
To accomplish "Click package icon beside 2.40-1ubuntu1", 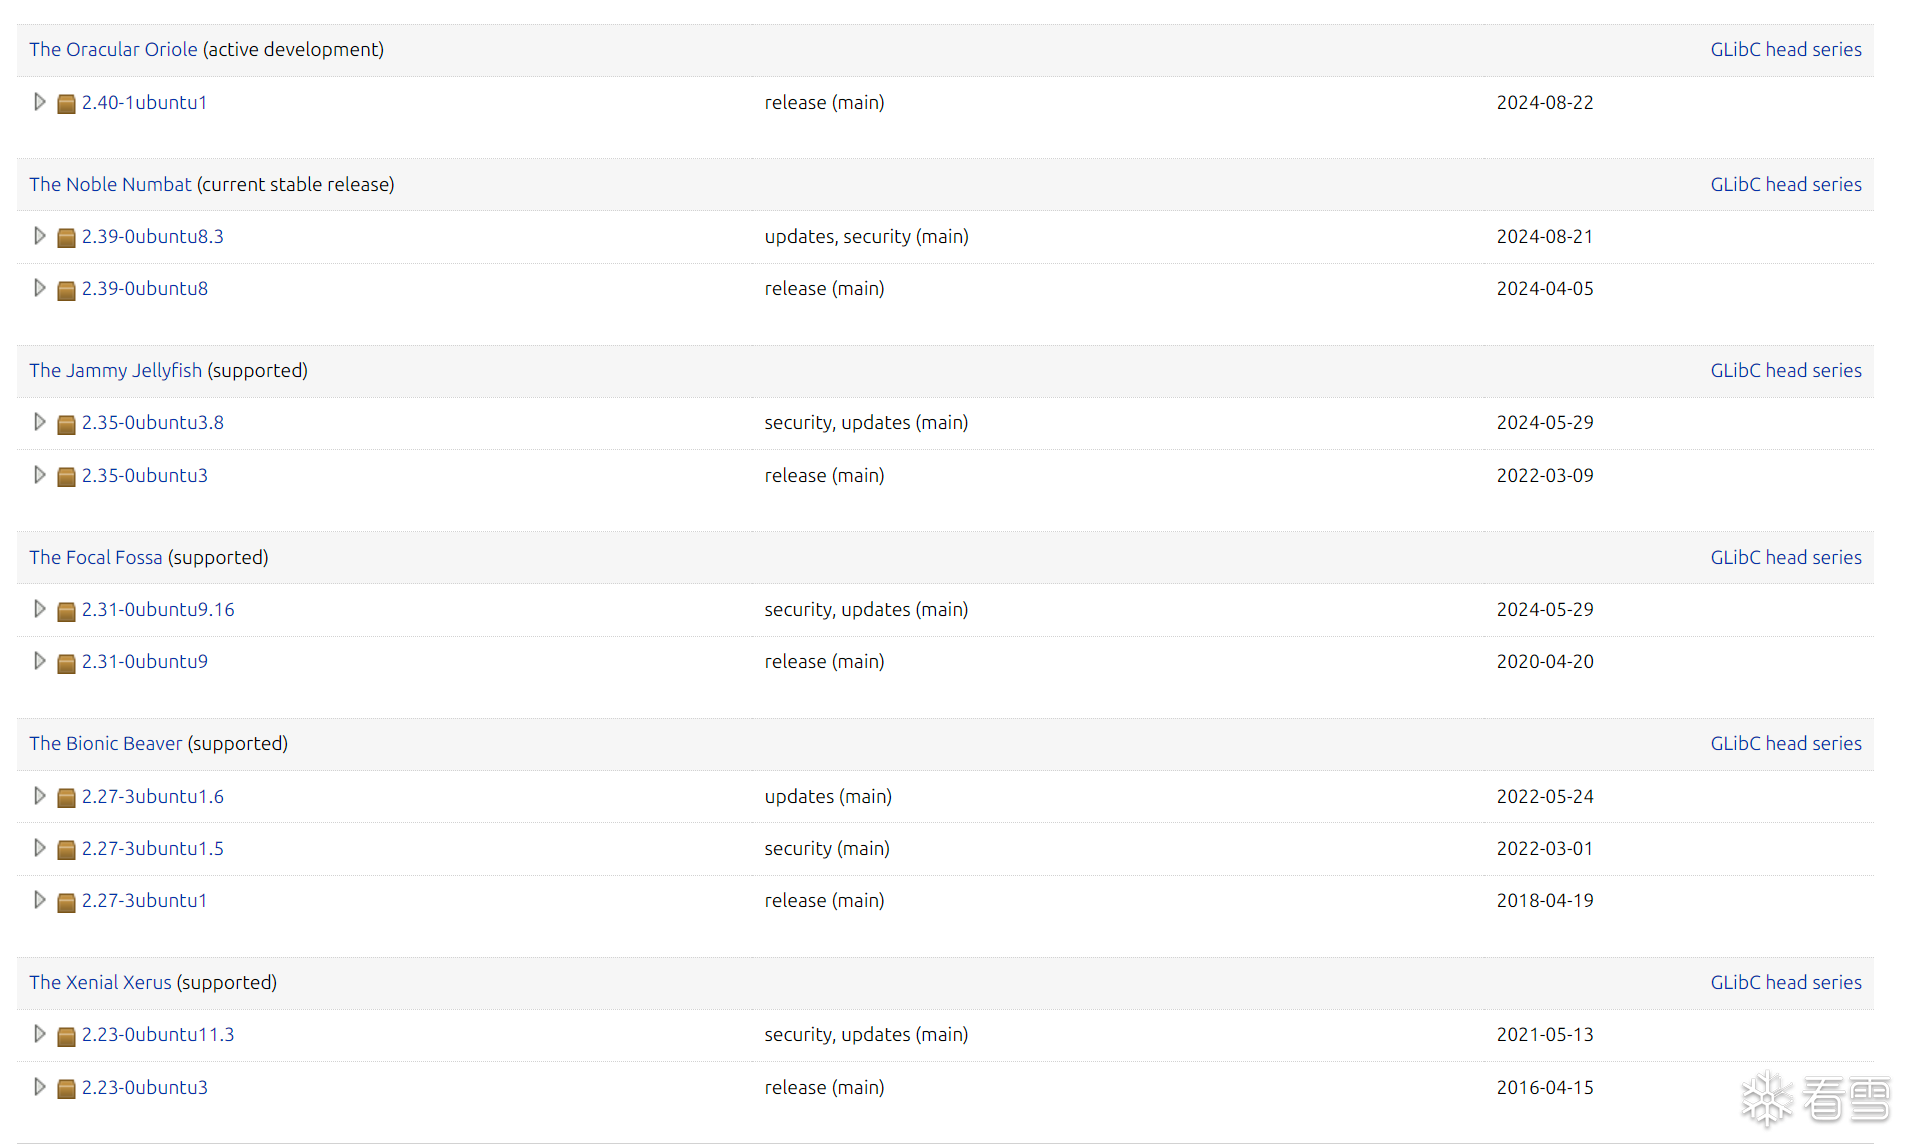I will 66,104.
